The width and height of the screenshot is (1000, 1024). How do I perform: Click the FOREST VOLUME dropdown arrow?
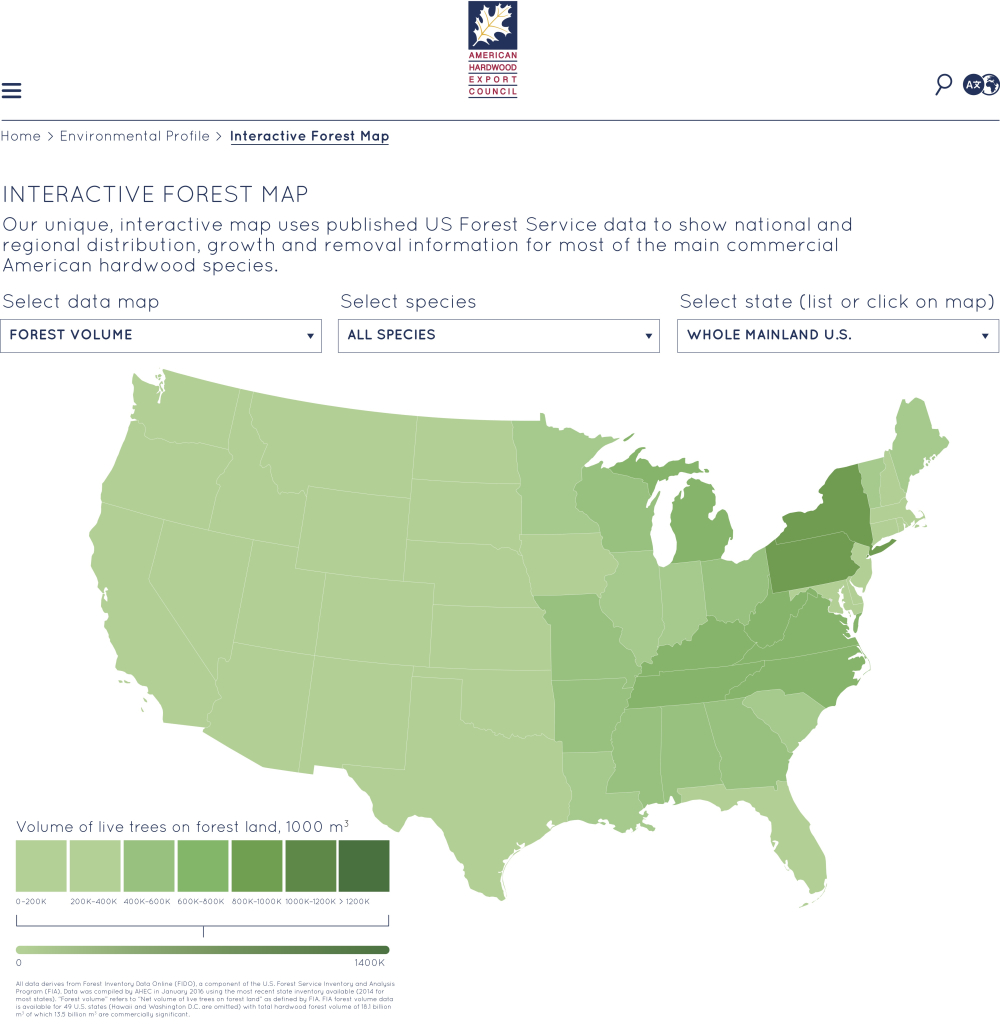coord(311,335)
